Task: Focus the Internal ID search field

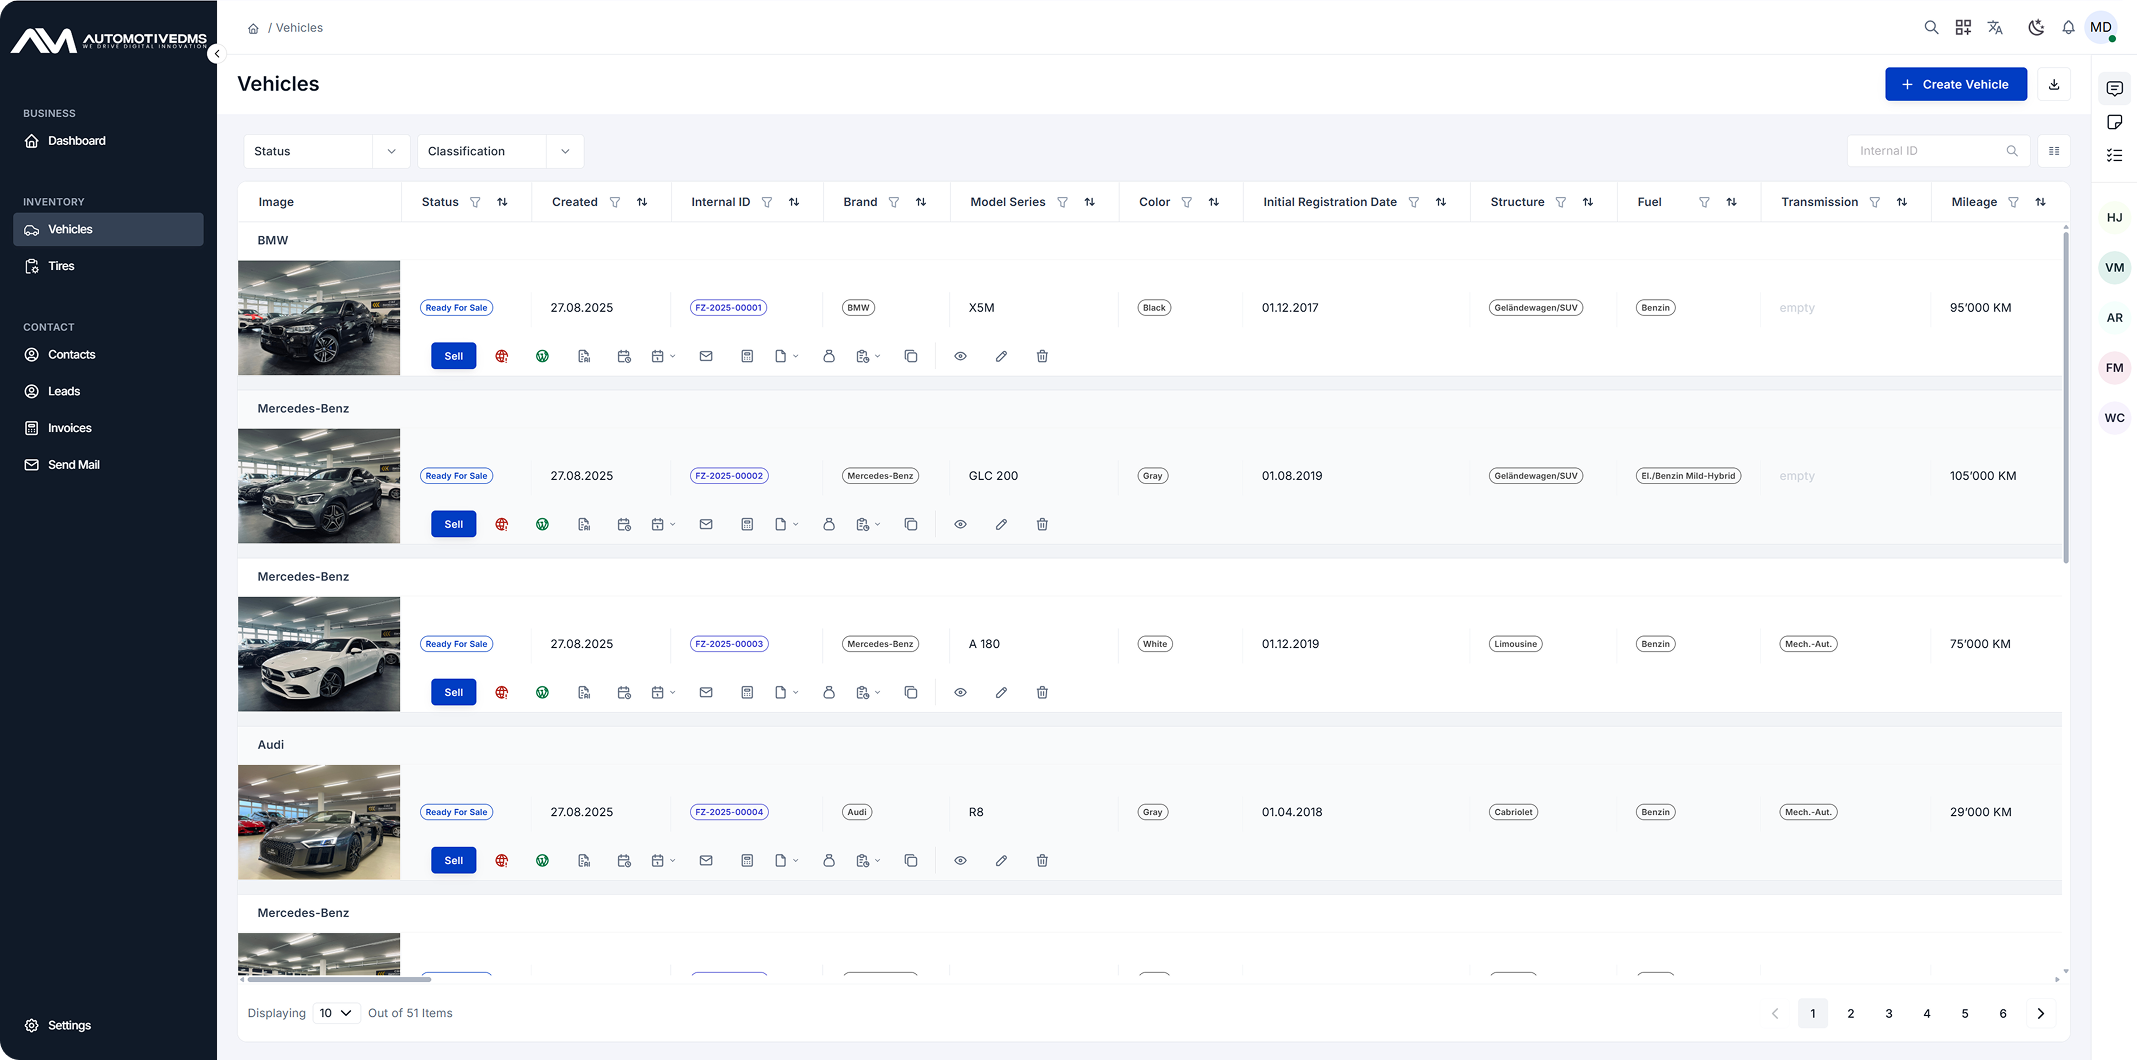Action: pyautogui.click(x=1938, y=151)
